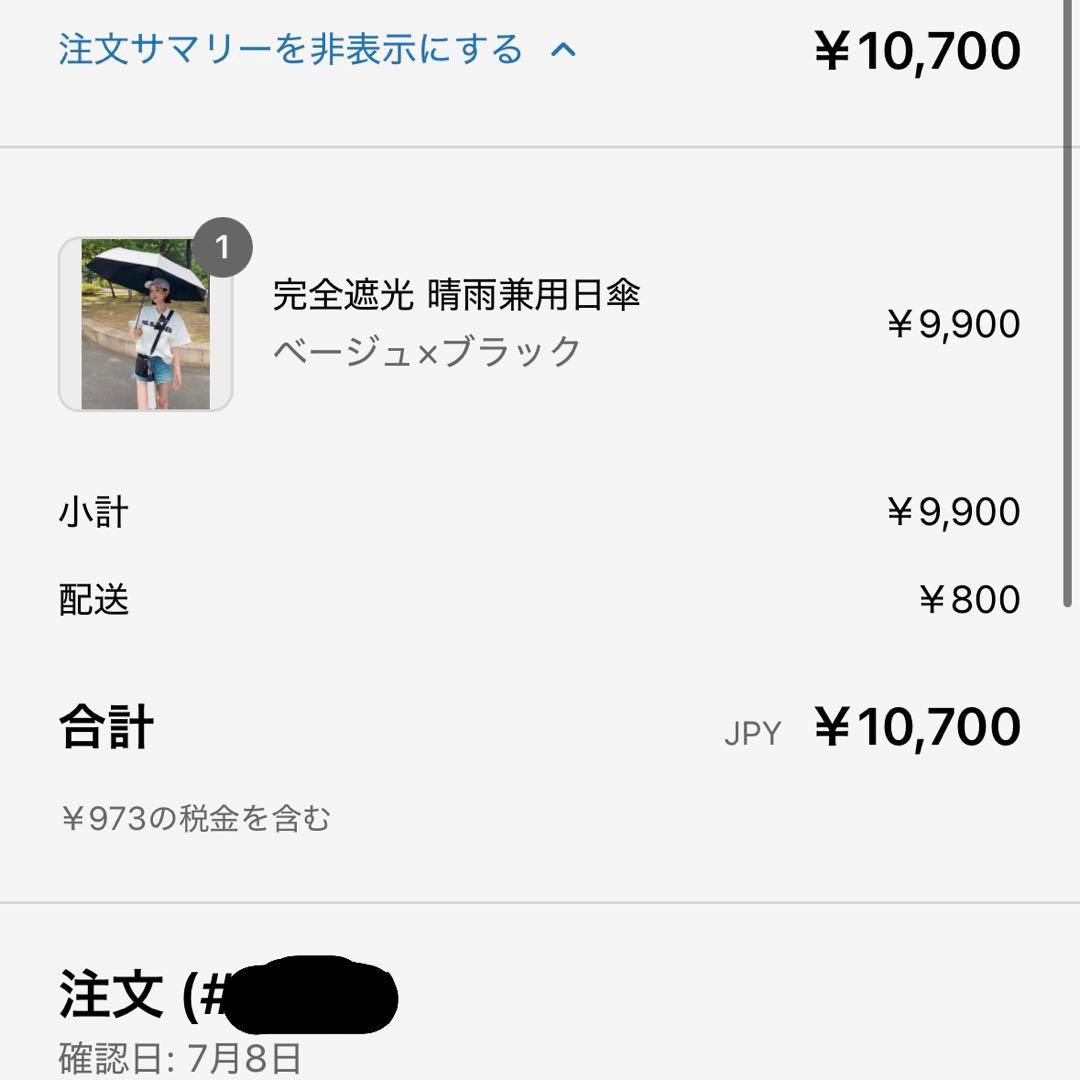Click the blacked-out order number

310,996
